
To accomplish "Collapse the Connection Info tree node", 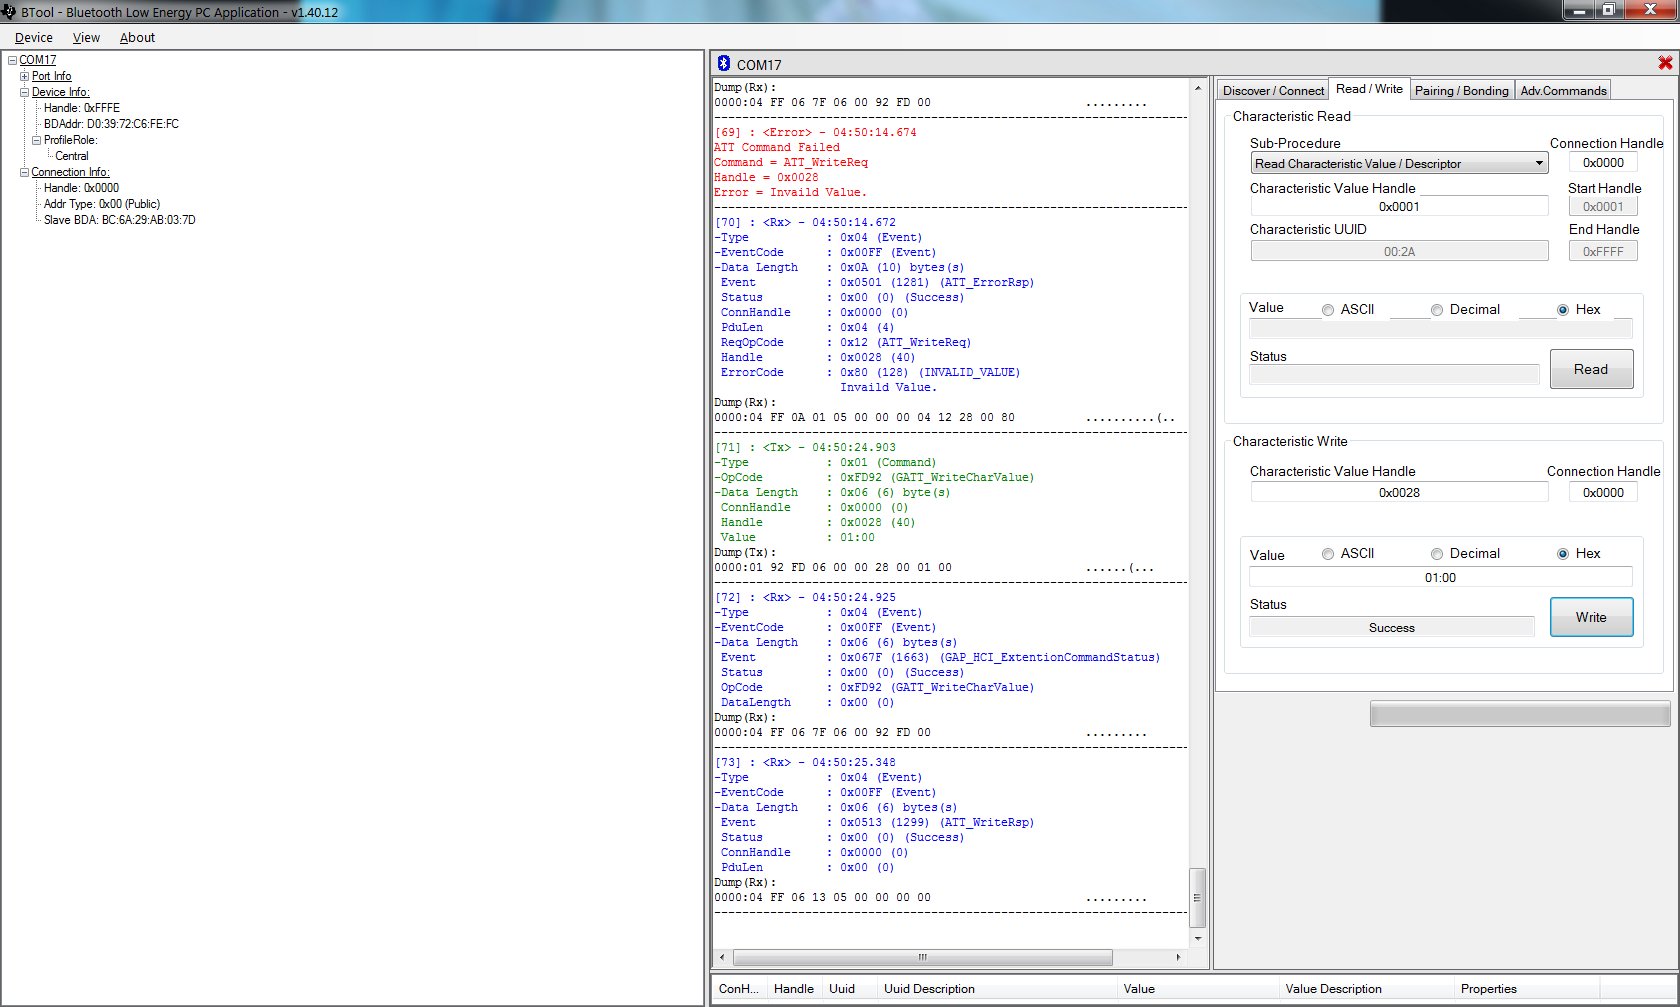I will click(24, 172).
